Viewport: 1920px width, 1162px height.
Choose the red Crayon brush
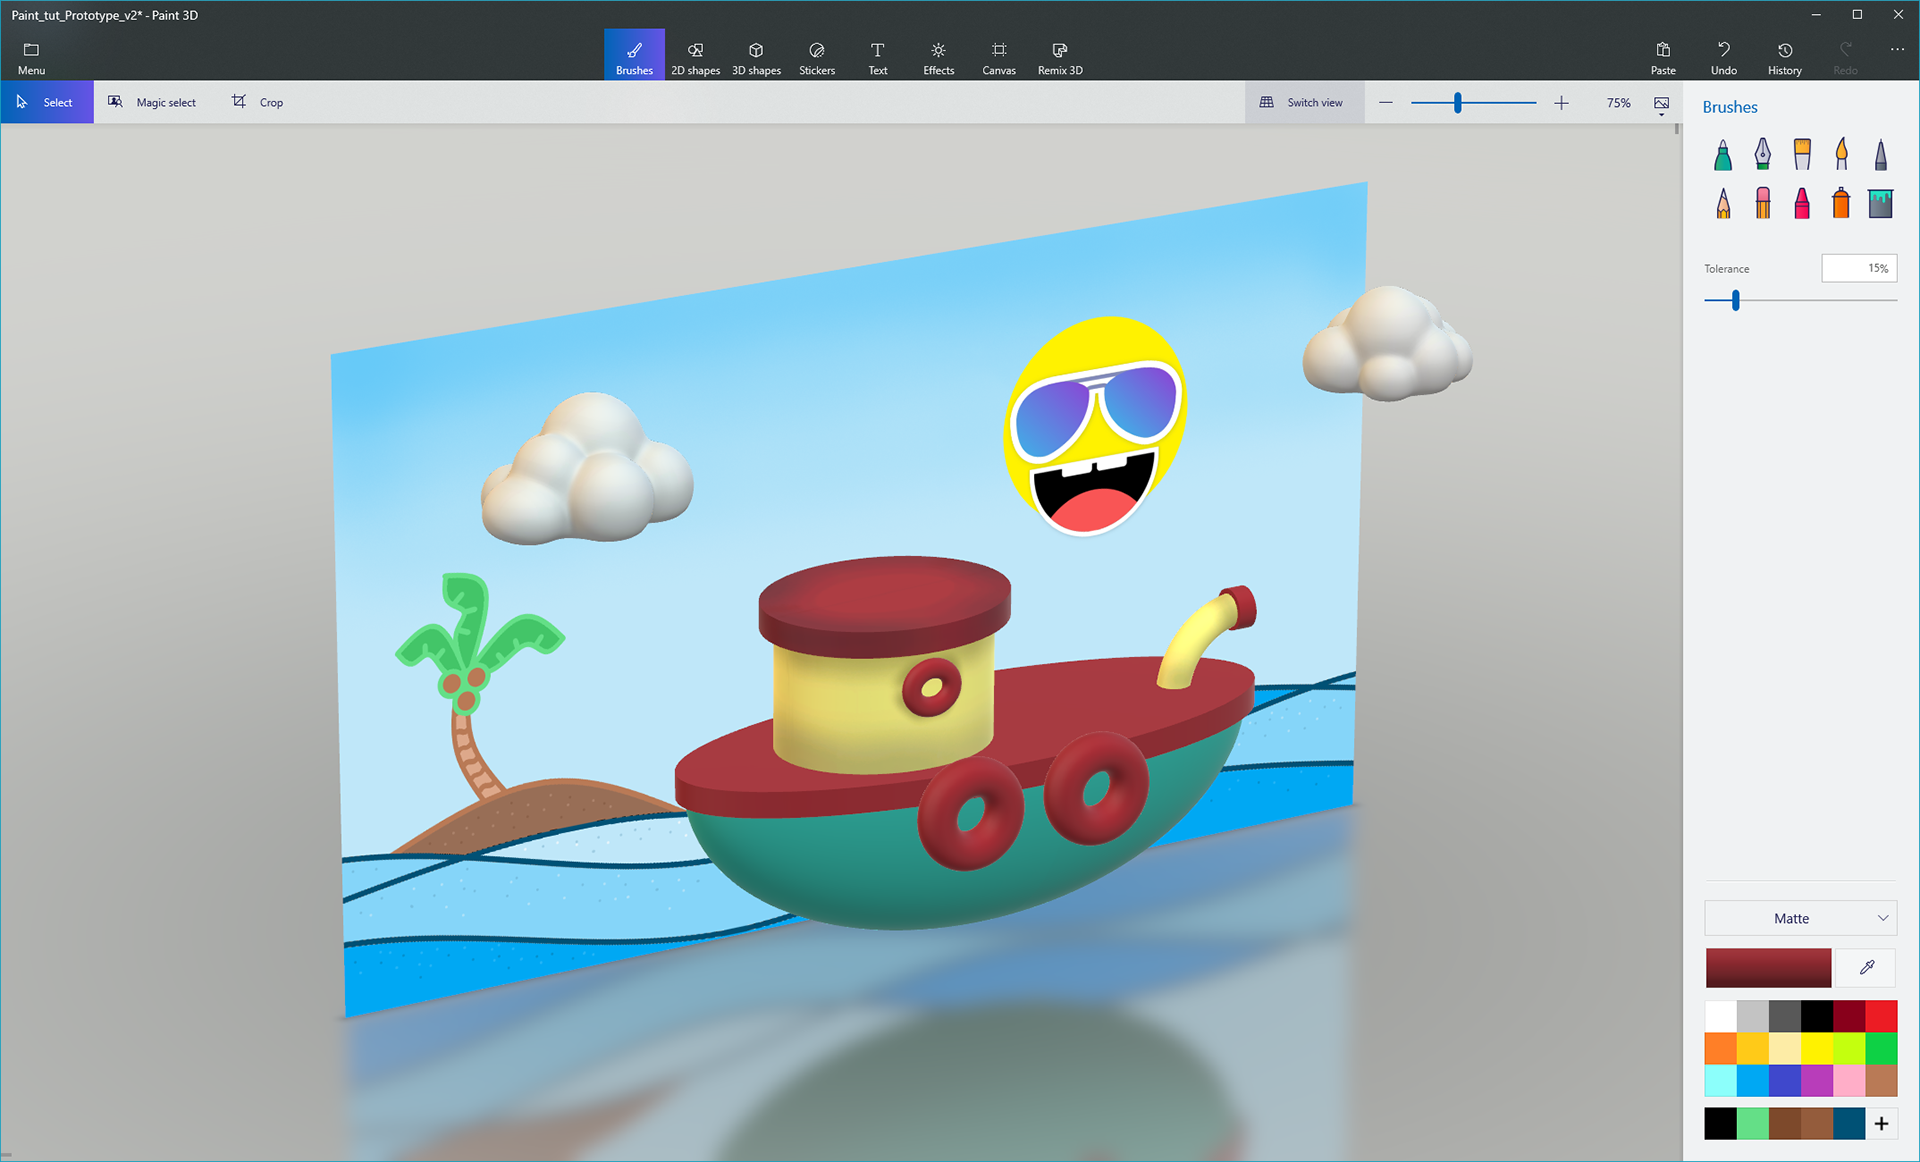1802,203
